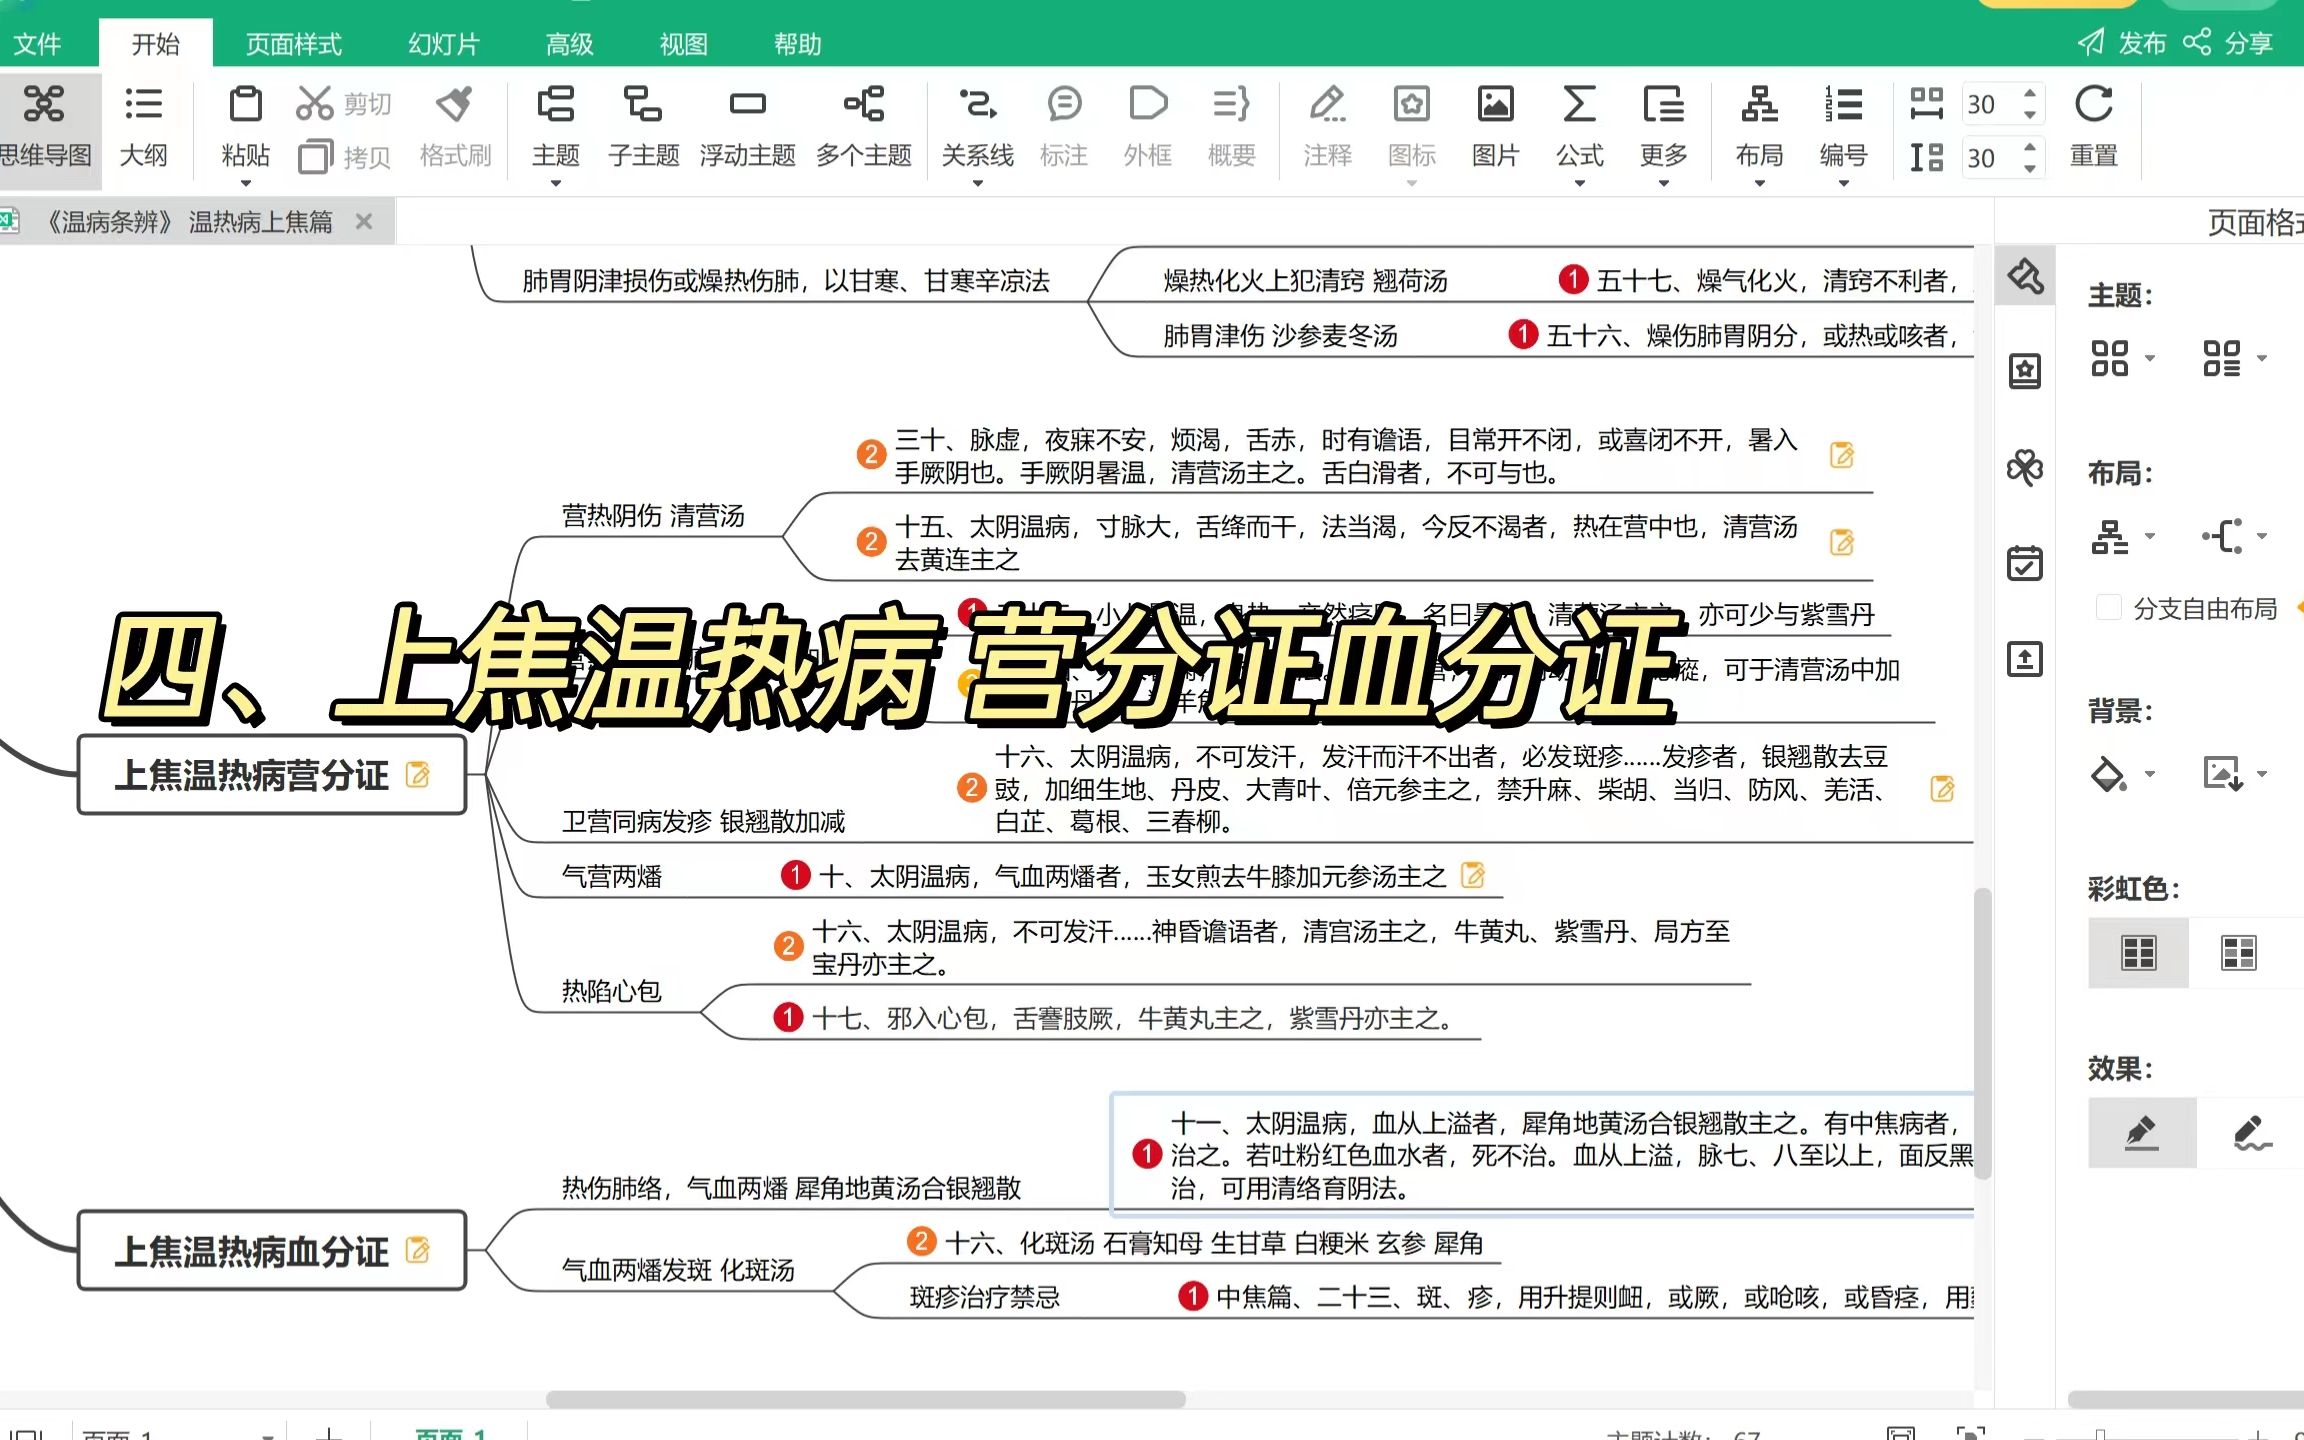Select the multi-color rainbow option
Screen dimensions: 2304x1440
click(x=2238, y=953)
